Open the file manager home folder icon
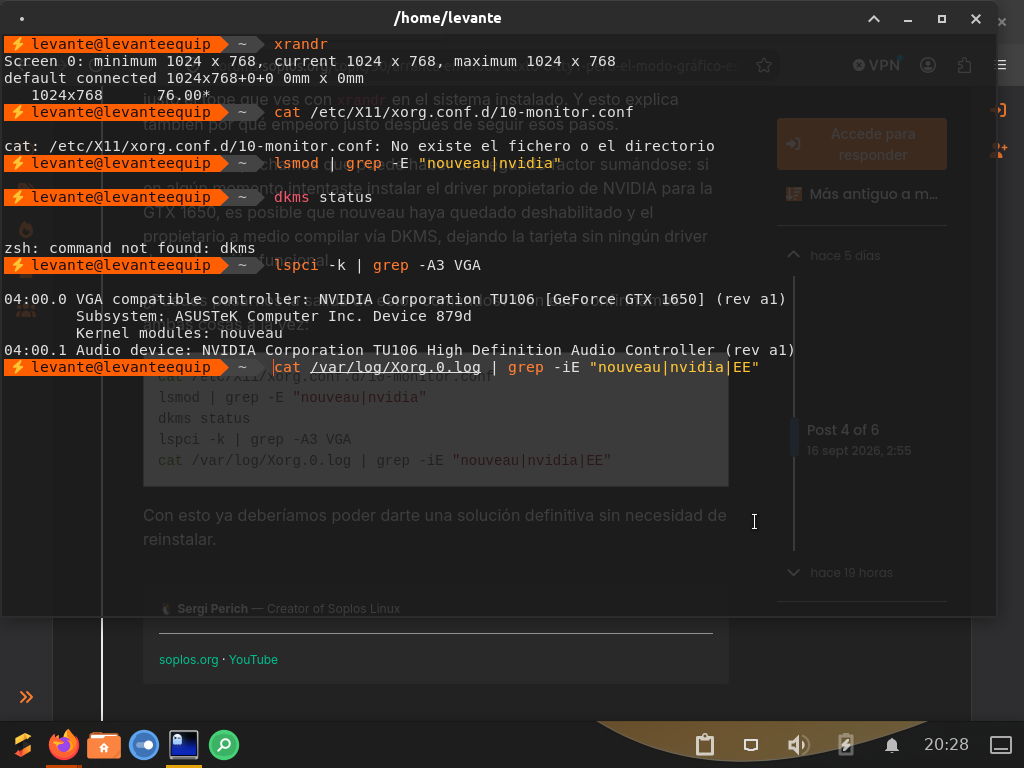Screen dimensions: 1024x768 (x=104, y=744)
